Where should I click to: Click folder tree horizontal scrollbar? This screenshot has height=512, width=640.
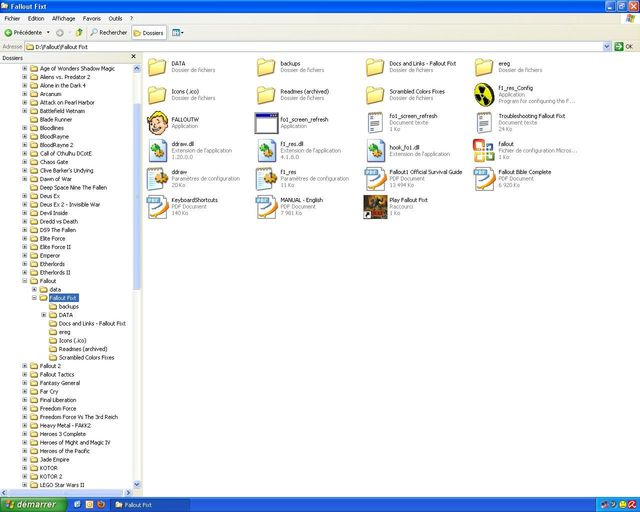pos(65,493)
